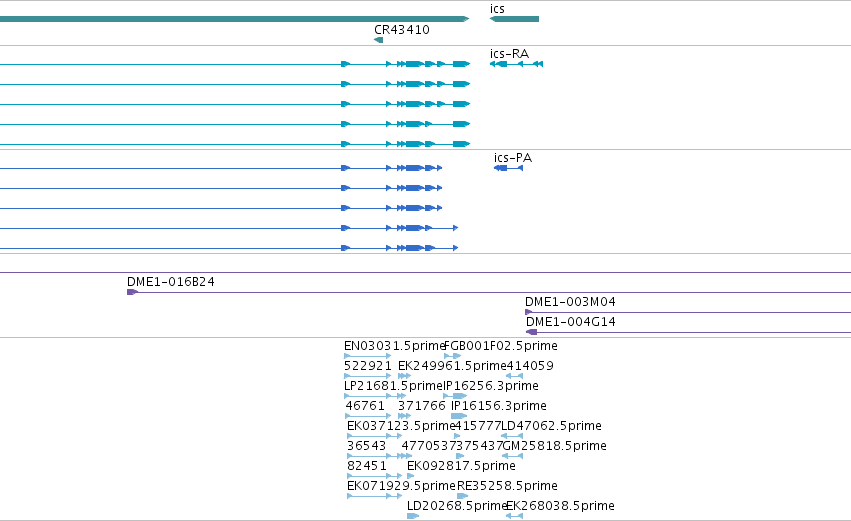The width and height of the screenshot is (851, 521).
Task: Select the EST glyph under EN03031.5prime
Action: [367, 356]
